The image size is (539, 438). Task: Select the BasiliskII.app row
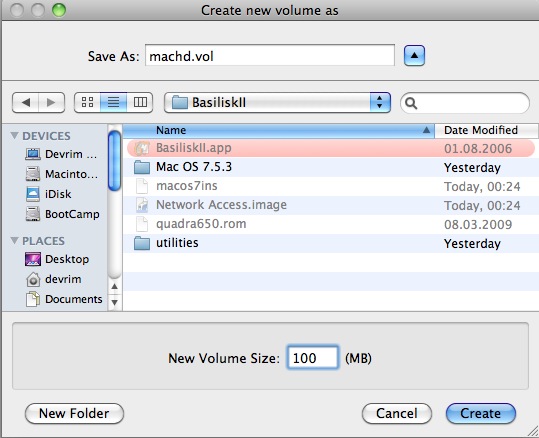[x=331, y=148]
